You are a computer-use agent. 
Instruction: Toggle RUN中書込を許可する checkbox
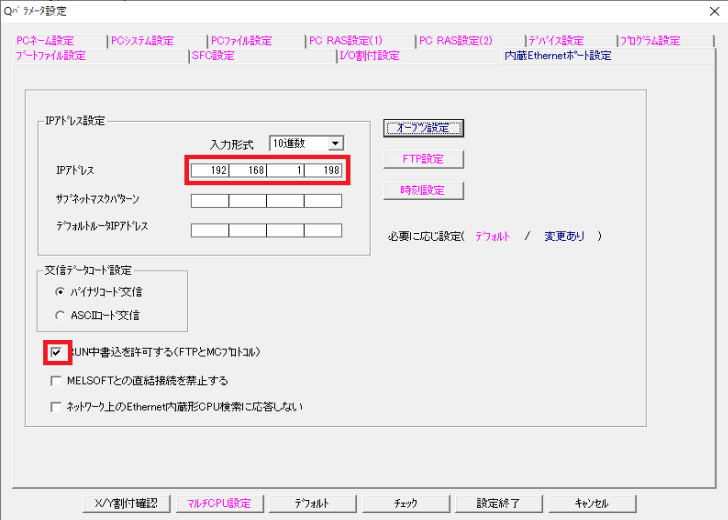56,353
